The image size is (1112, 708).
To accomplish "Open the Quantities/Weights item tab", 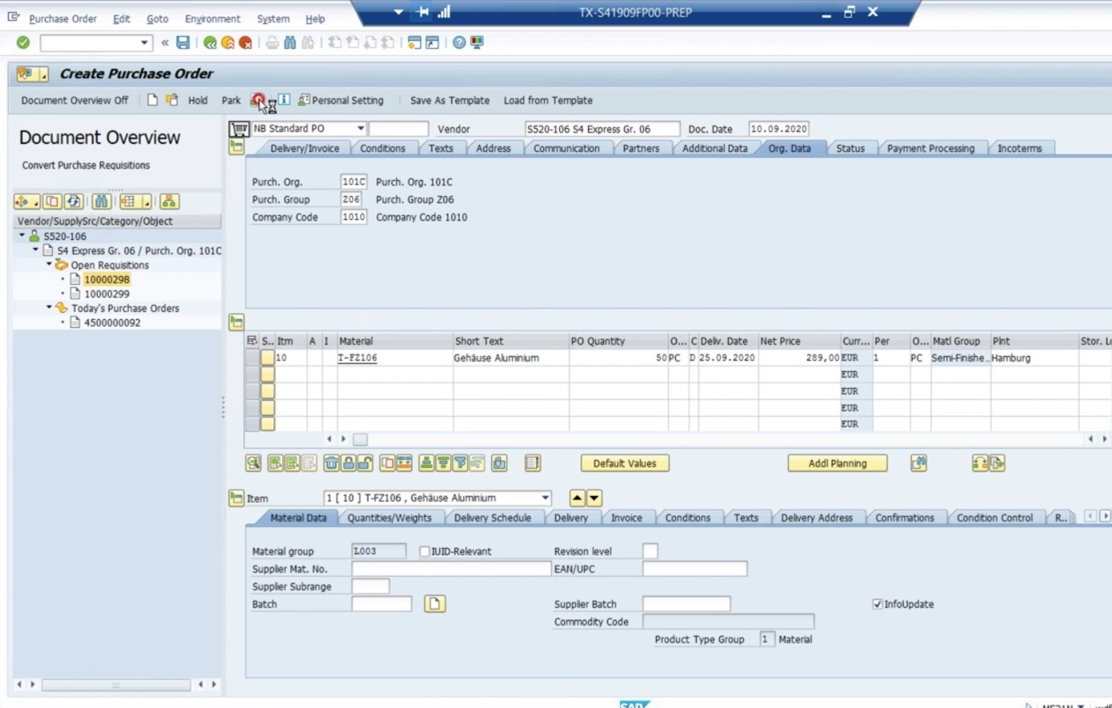I will [389, 518].
